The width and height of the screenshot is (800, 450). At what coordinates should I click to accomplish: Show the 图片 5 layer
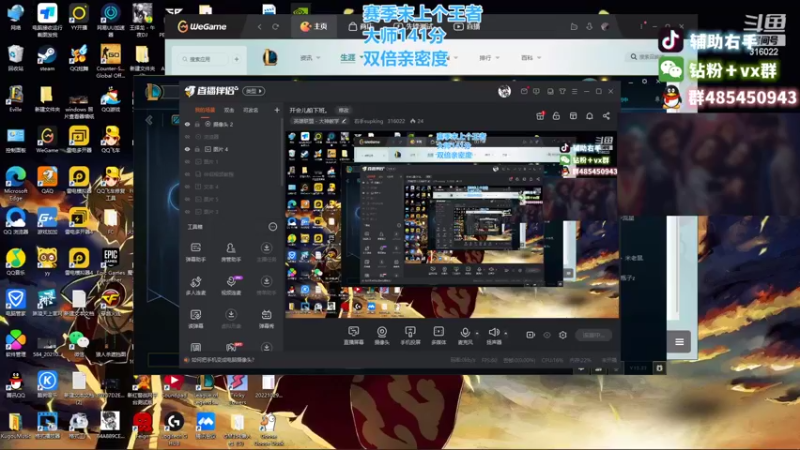coord(187,199)
